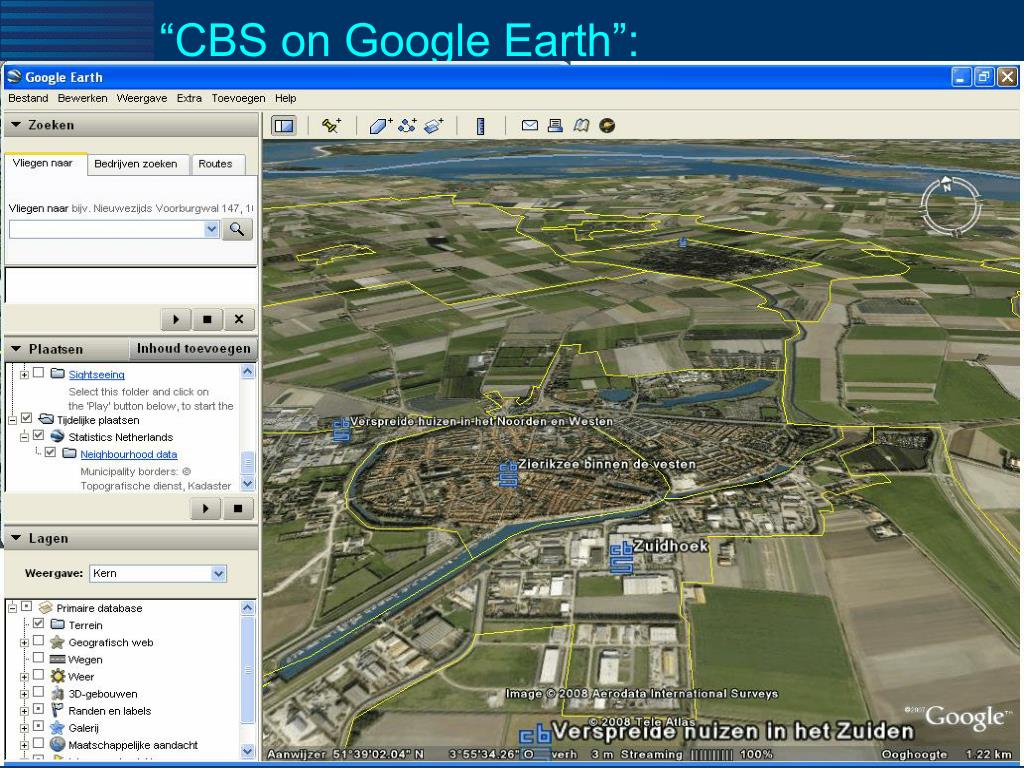
Task: Click the Vliegen naar search input field
Action: (106, 229)
